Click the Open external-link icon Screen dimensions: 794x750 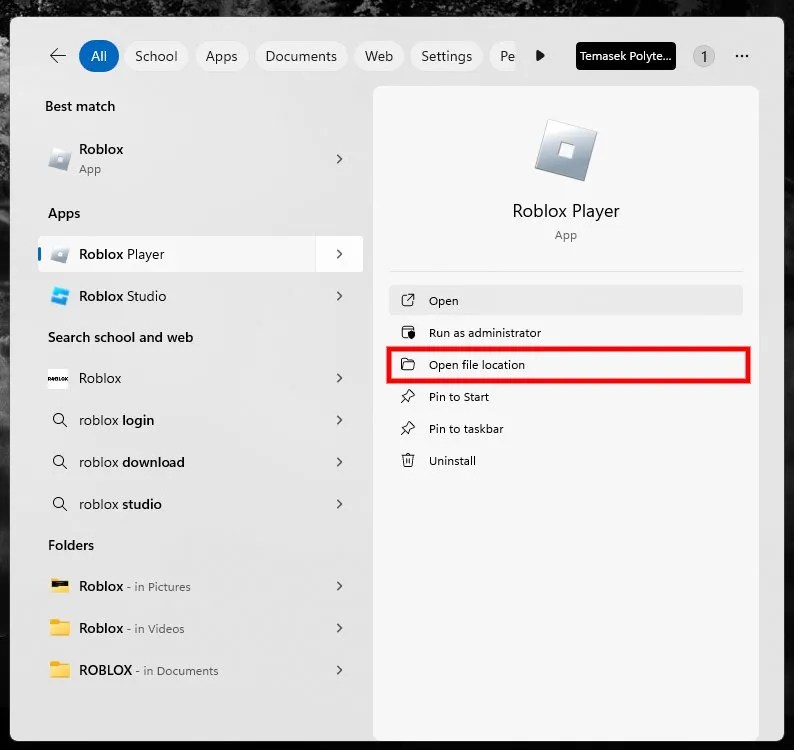pyautogui.click(x=408, y=300)
